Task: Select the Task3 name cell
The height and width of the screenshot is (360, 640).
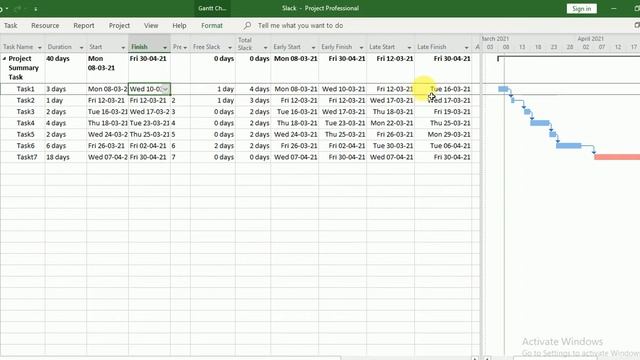Action: click(x=23, y=111)
